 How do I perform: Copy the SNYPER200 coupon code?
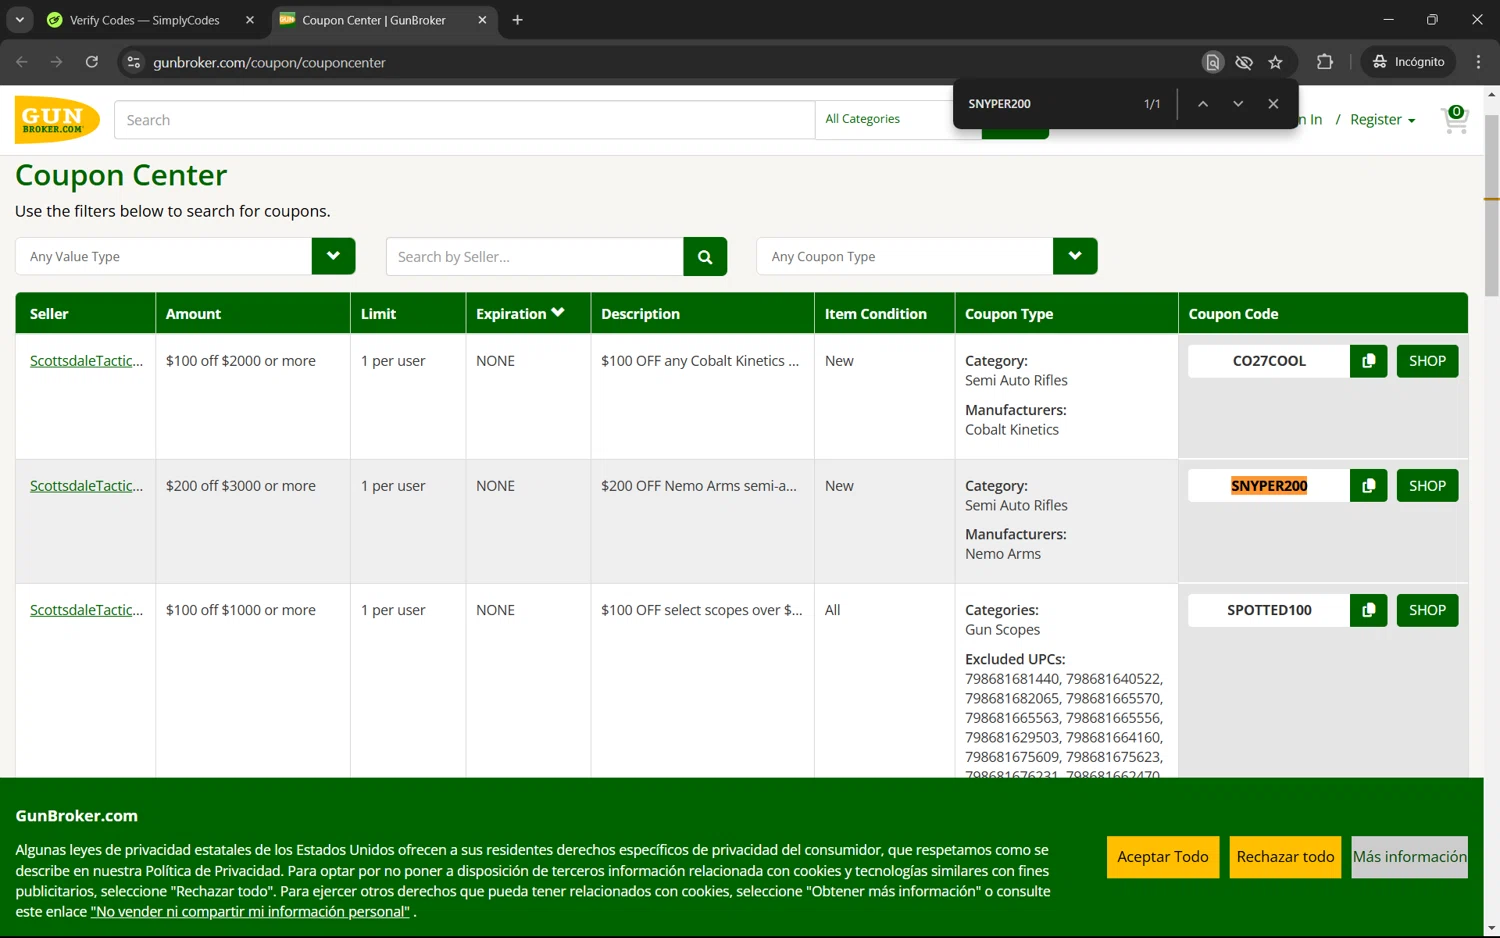pos(1368,486)
